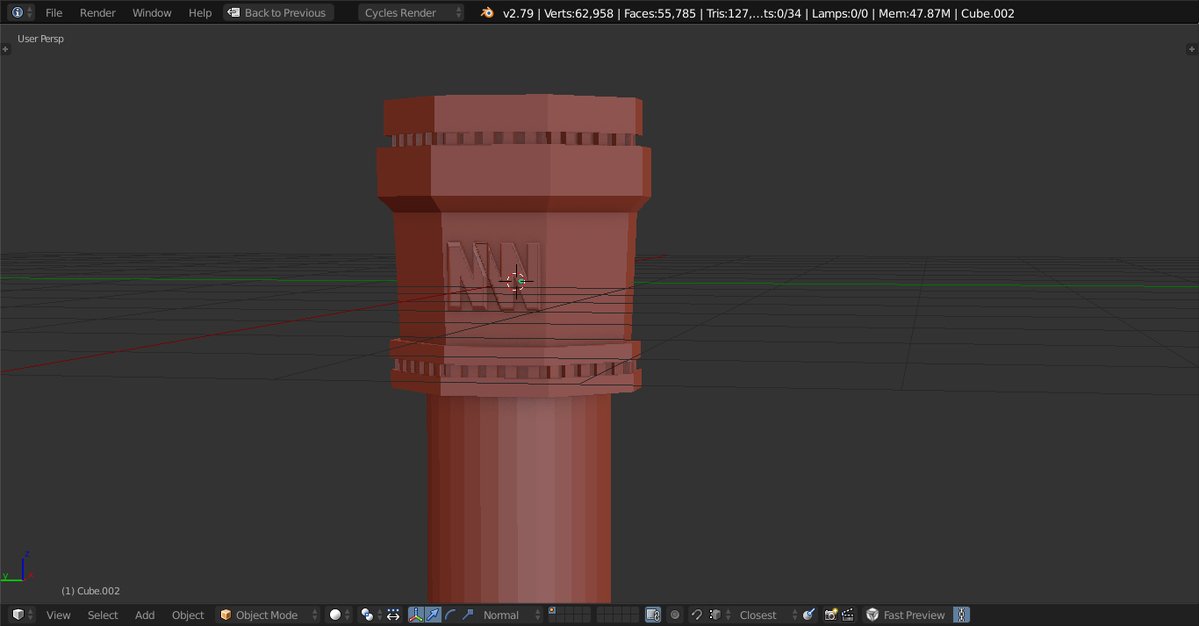Viewport: 1199px width, 626px height.
Task: Toggle align rotation with snapping target
Action: tap(809, 615)
